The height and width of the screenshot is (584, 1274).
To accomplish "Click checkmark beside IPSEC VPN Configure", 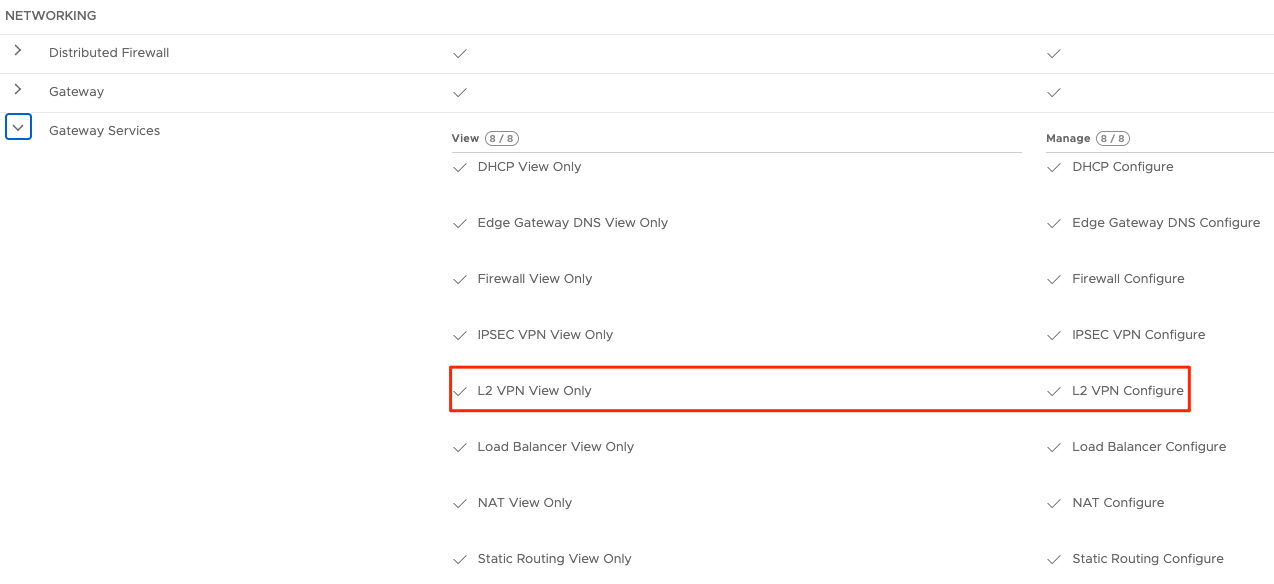I will pos(1054,336).
